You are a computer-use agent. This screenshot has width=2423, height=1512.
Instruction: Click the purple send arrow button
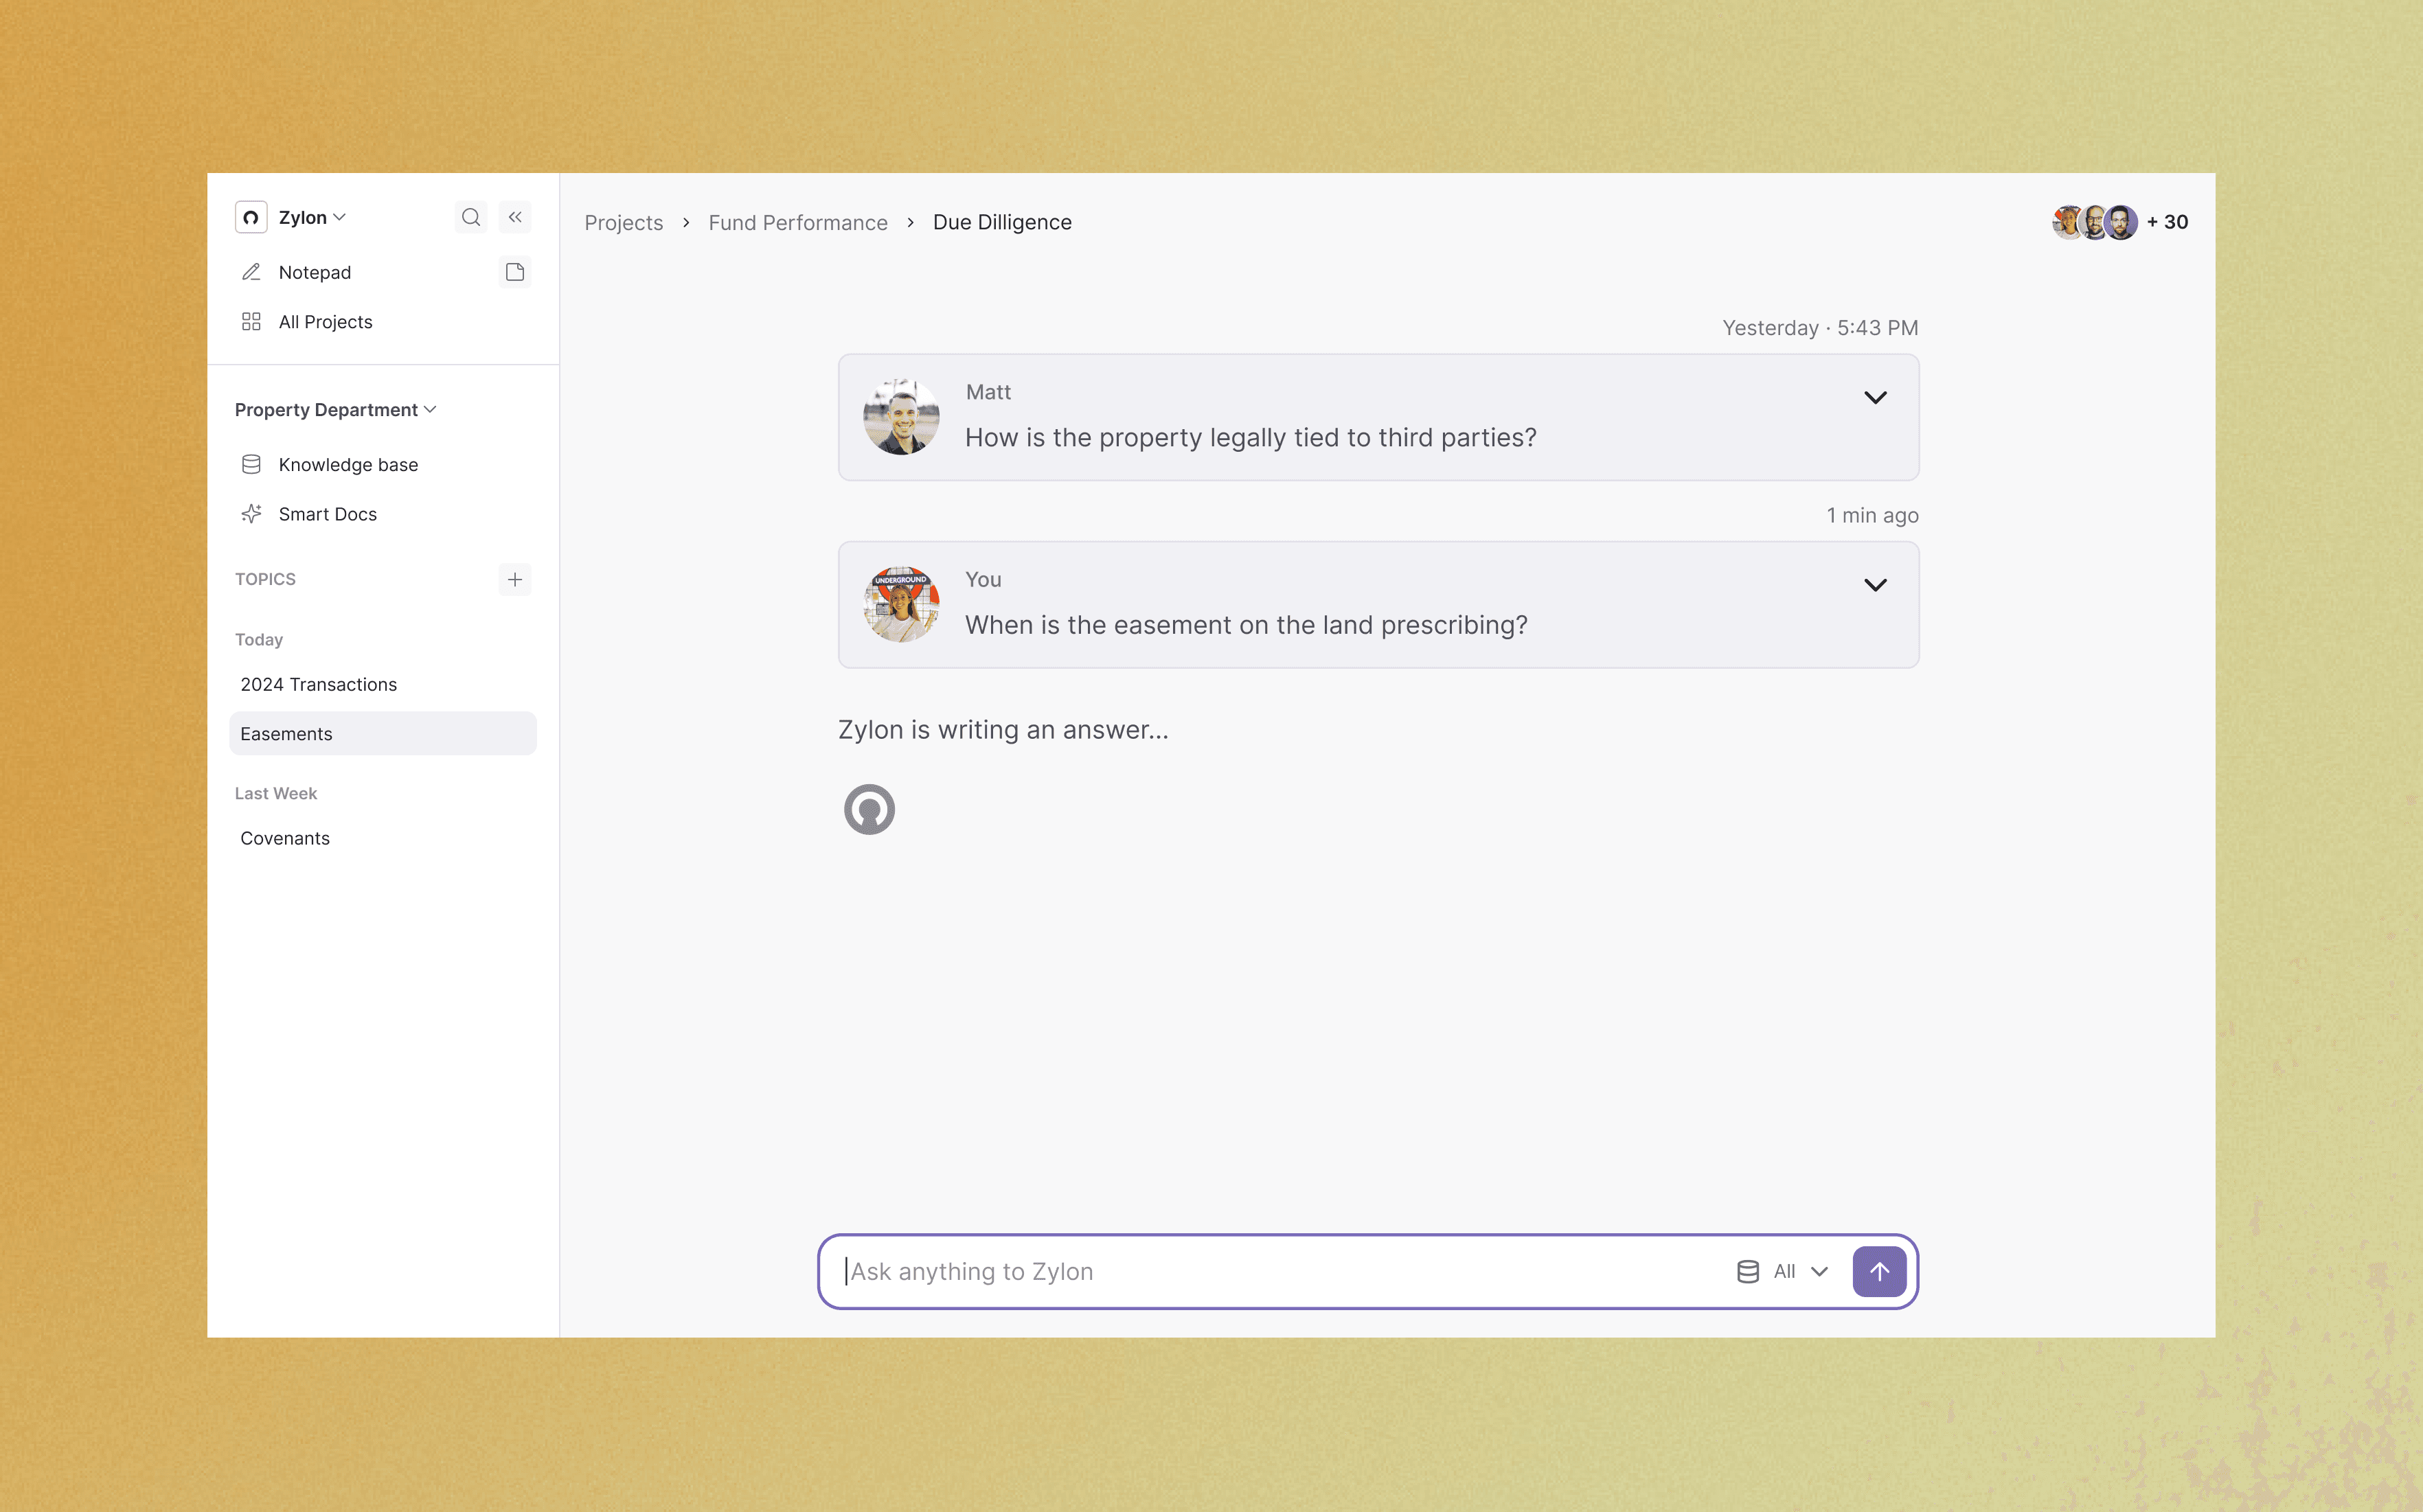(x=1879, y=1271)
